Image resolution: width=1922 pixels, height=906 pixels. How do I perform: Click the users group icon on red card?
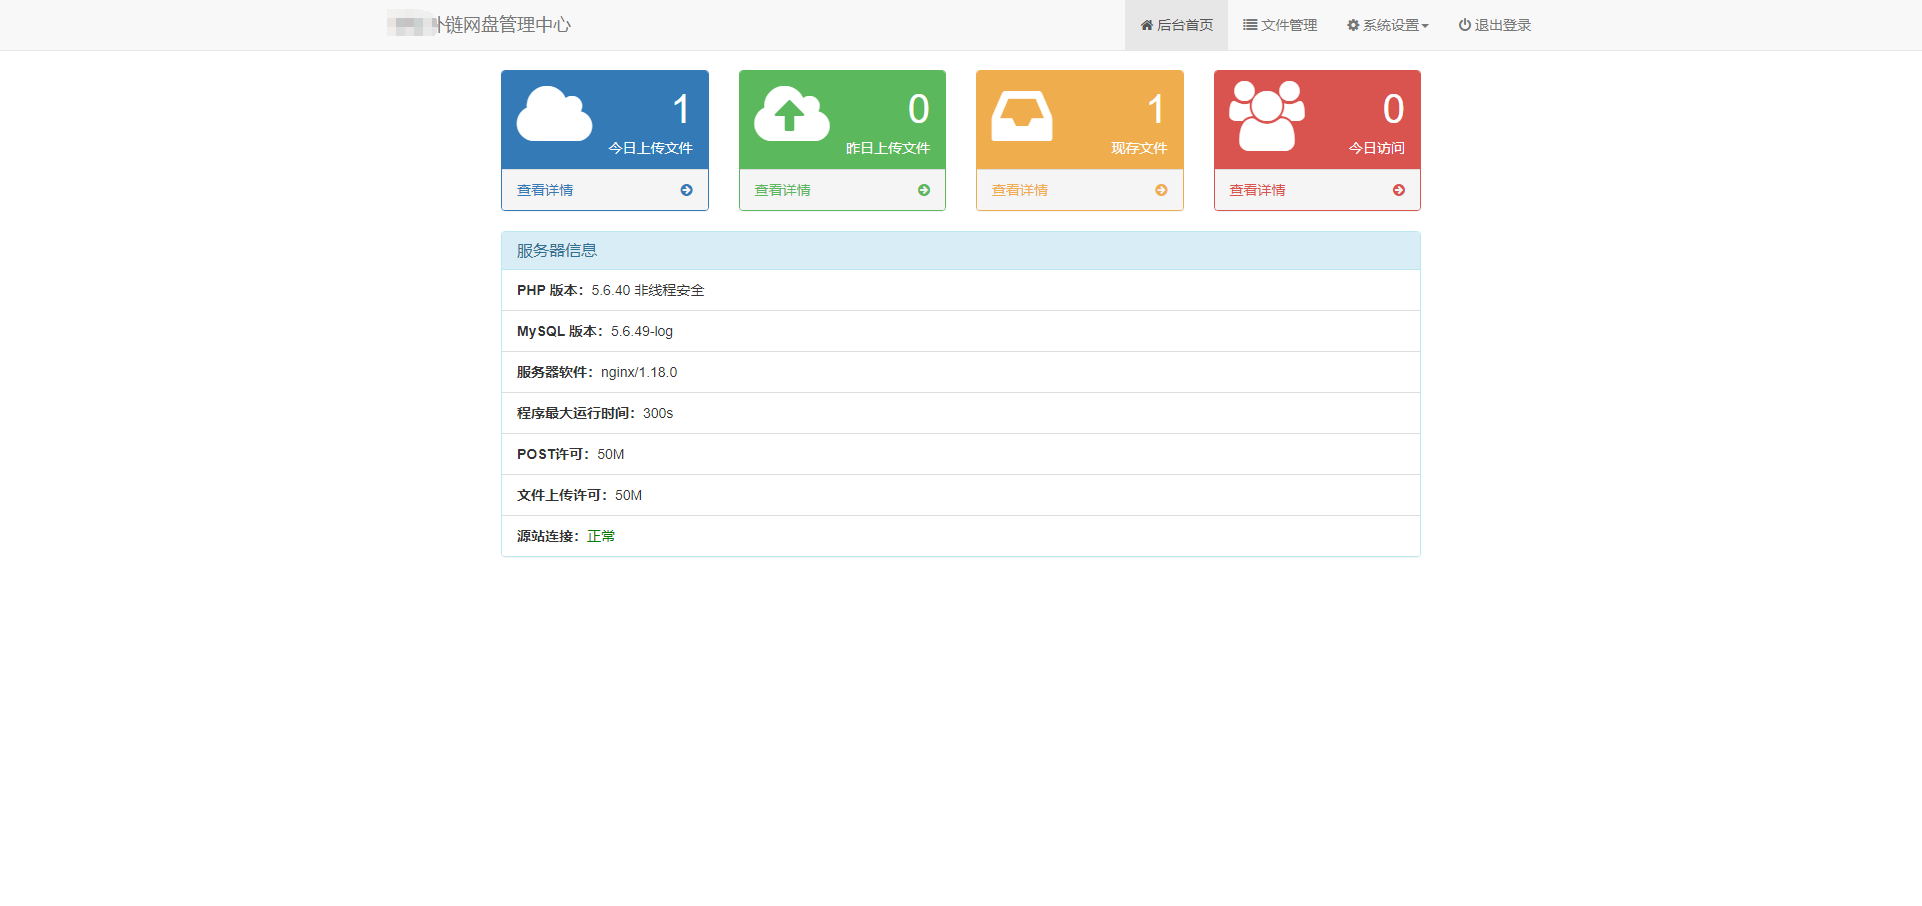(1266, 116)
